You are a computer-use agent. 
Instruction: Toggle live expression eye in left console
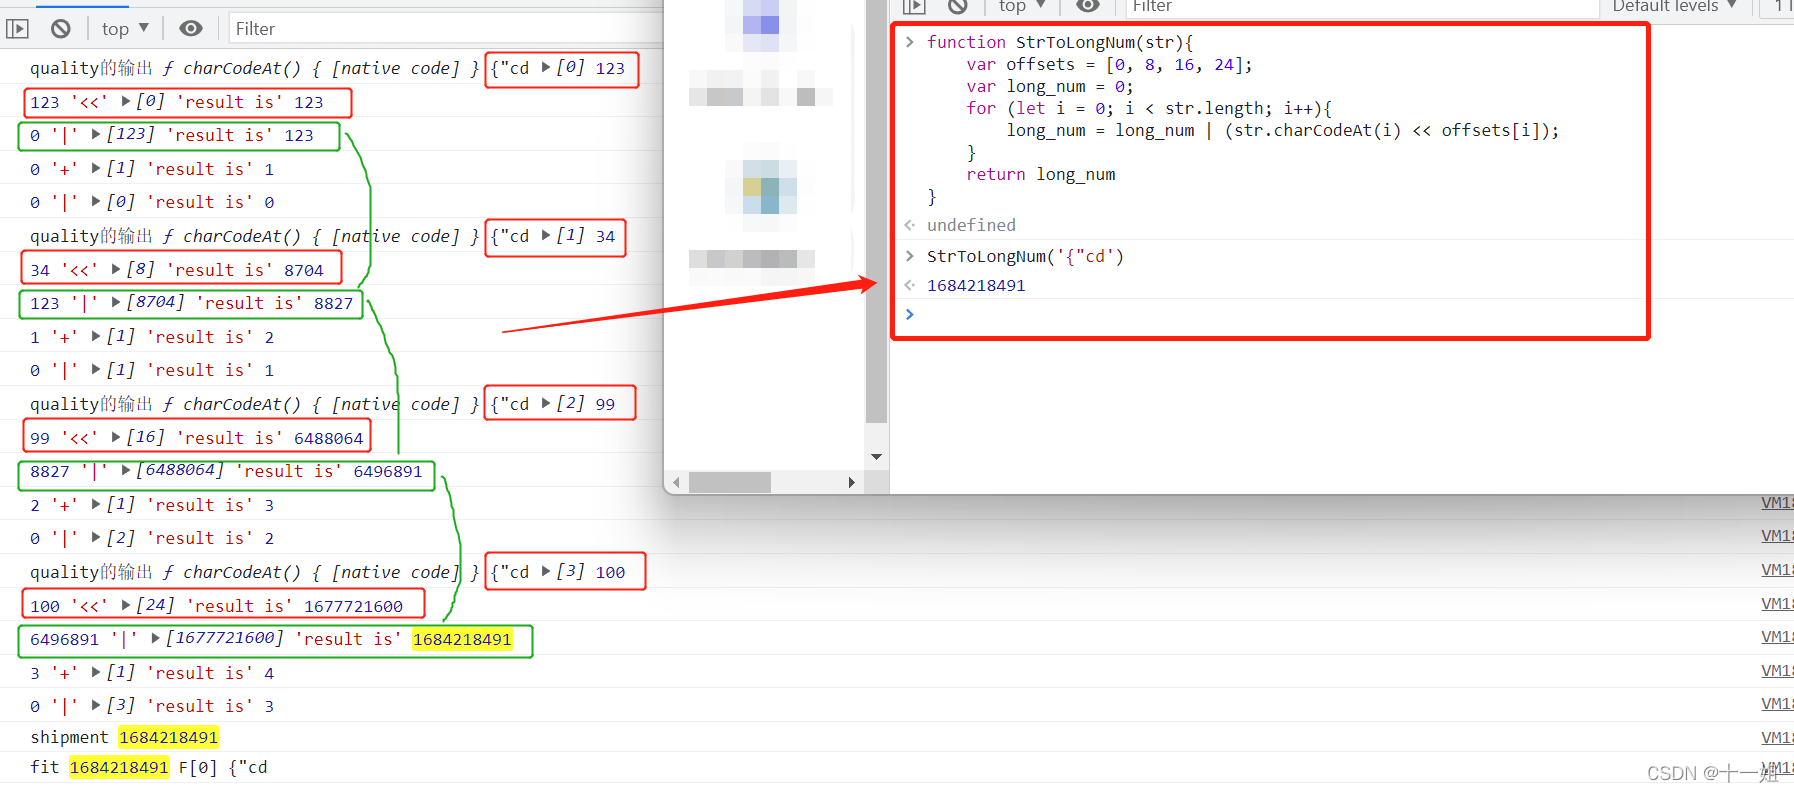[x=191, y=29]
